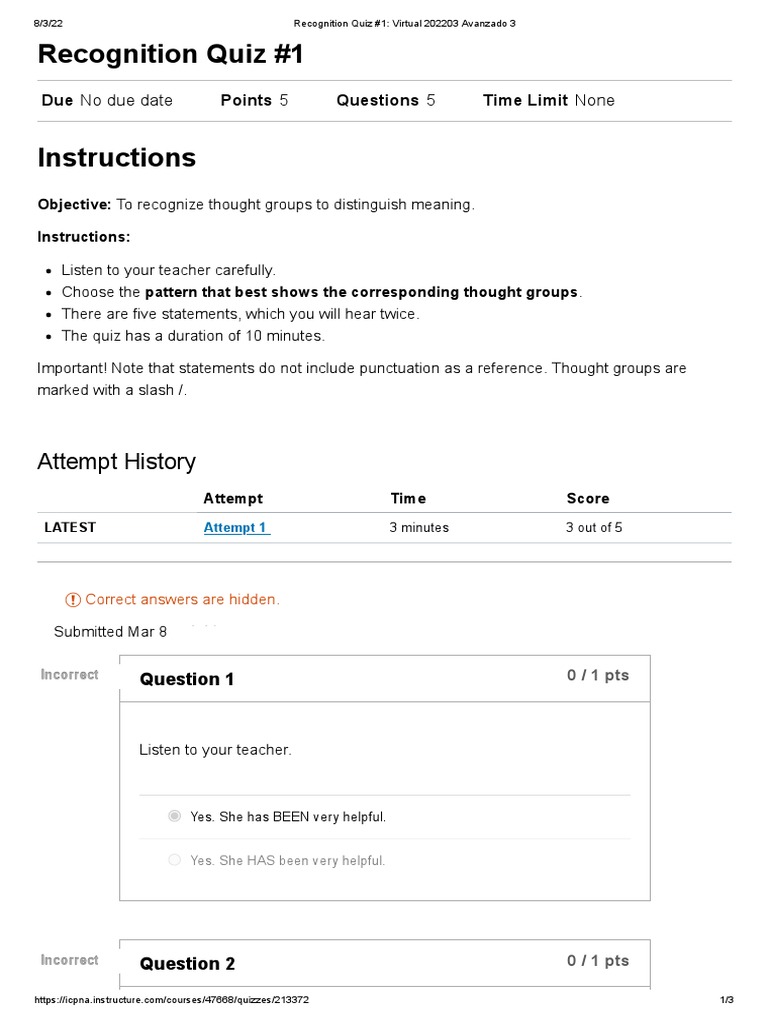Click the Attempt History heading
This screenshot has width=768, height=1024.
pyautogui.click(x=116, y=461)
